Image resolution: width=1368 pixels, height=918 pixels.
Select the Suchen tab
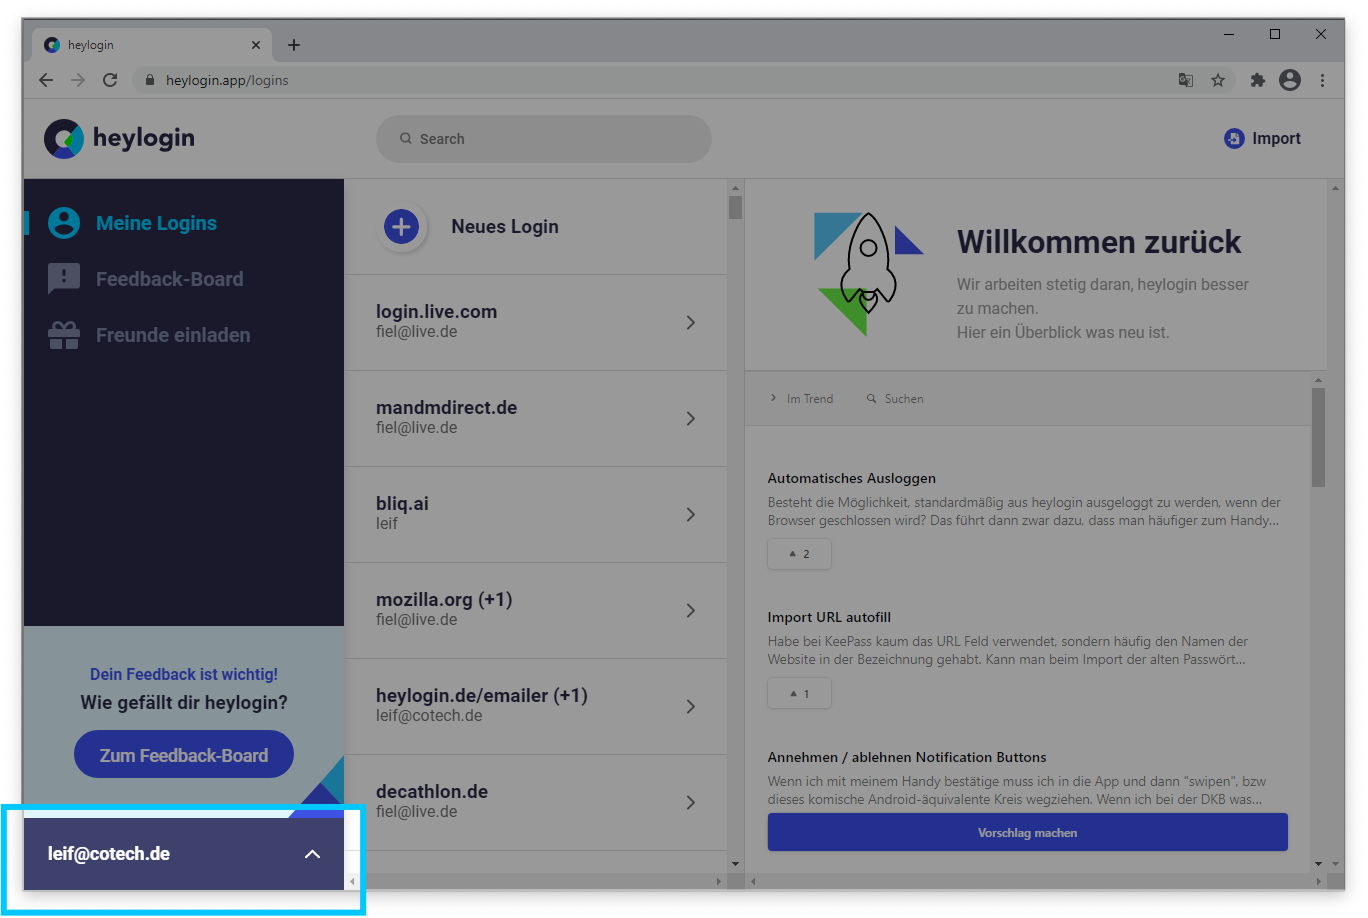[895, 399]
